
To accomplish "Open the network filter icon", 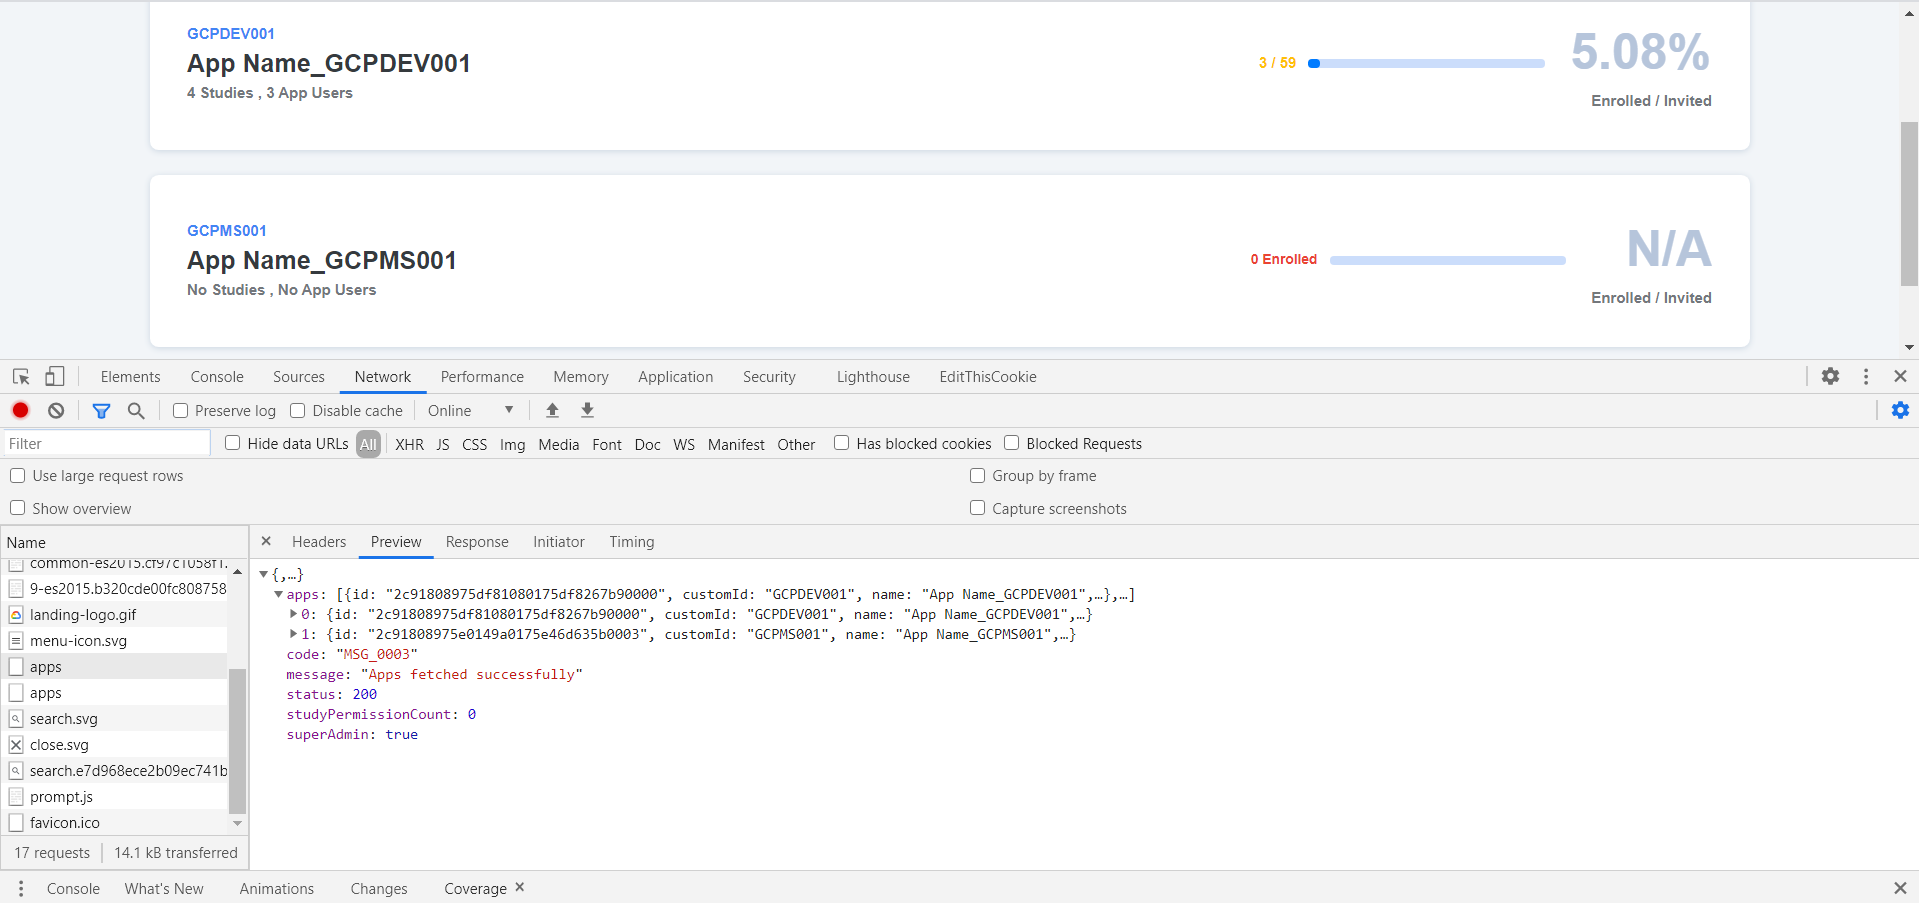I will (100, 410).
